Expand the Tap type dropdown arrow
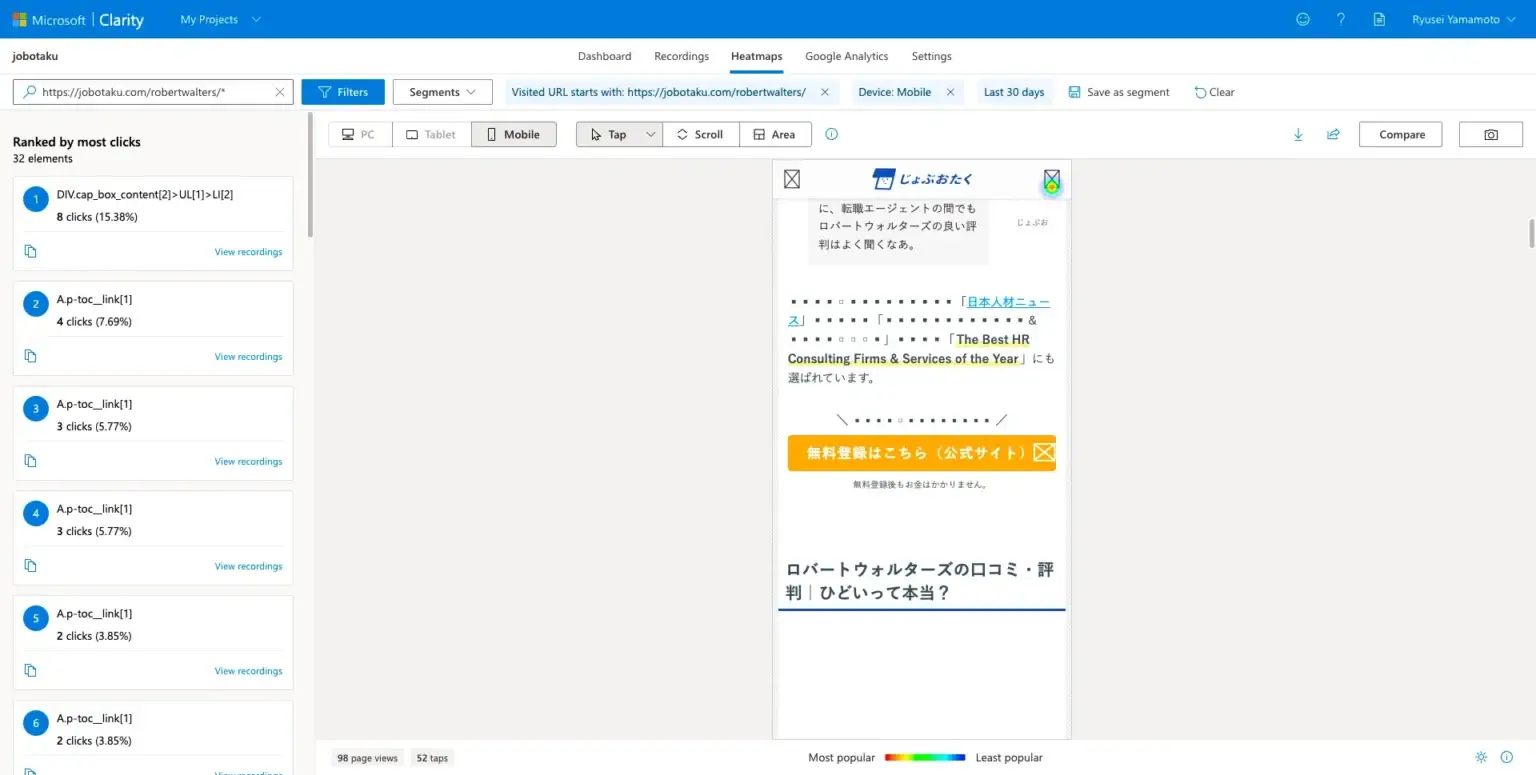This screenshot has width=1536, height=775. 650,134
